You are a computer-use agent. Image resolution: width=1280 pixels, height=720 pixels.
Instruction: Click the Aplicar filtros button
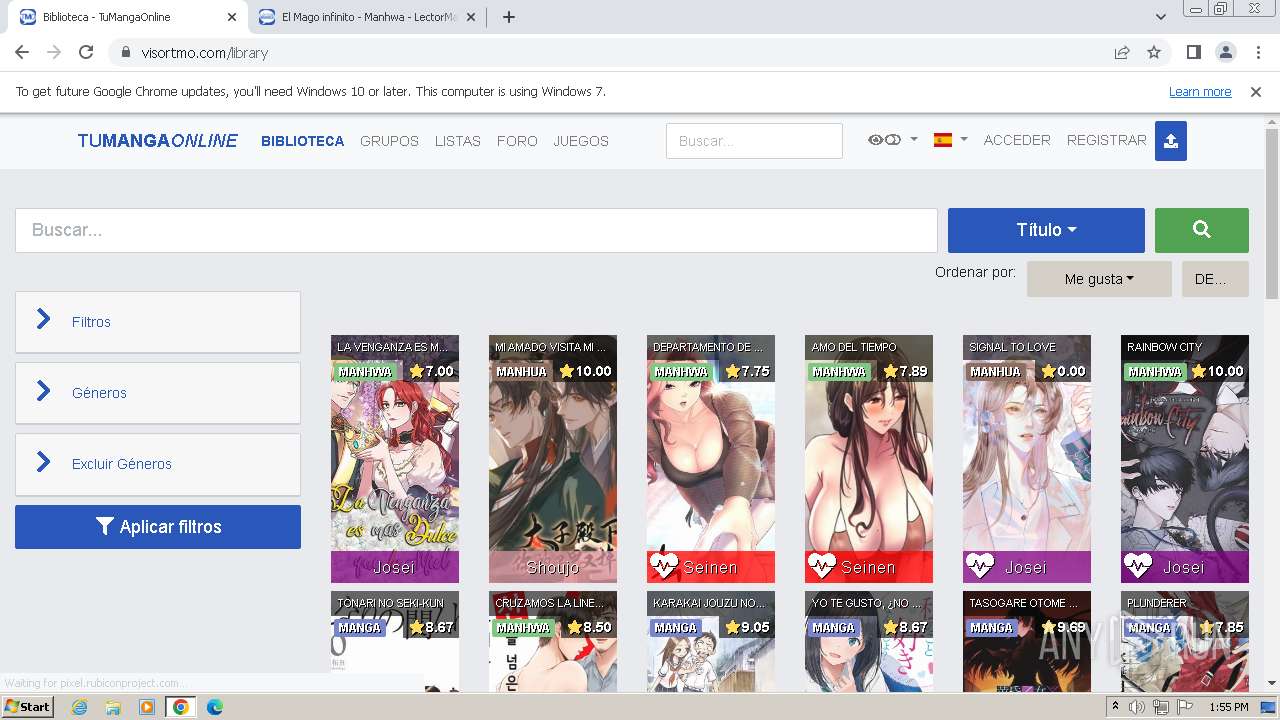pyautogui.click(x=158, y=527)
